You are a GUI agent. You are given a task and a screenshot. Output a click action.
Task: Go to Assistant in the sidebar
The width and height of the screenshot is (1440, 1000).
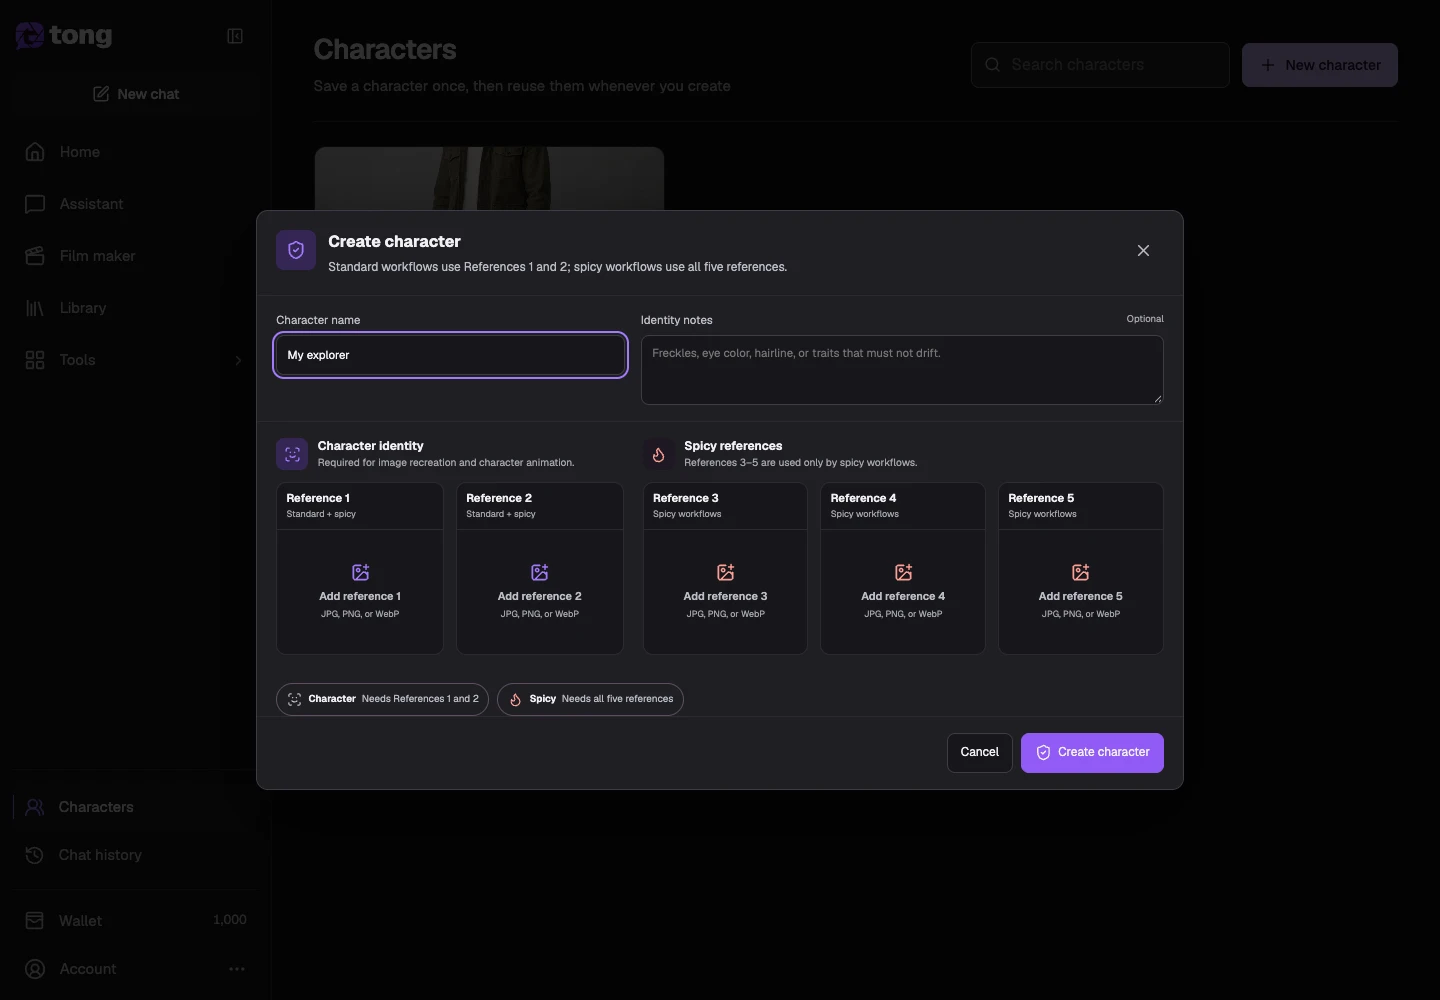pyautogui.click(x=136, y=204)
